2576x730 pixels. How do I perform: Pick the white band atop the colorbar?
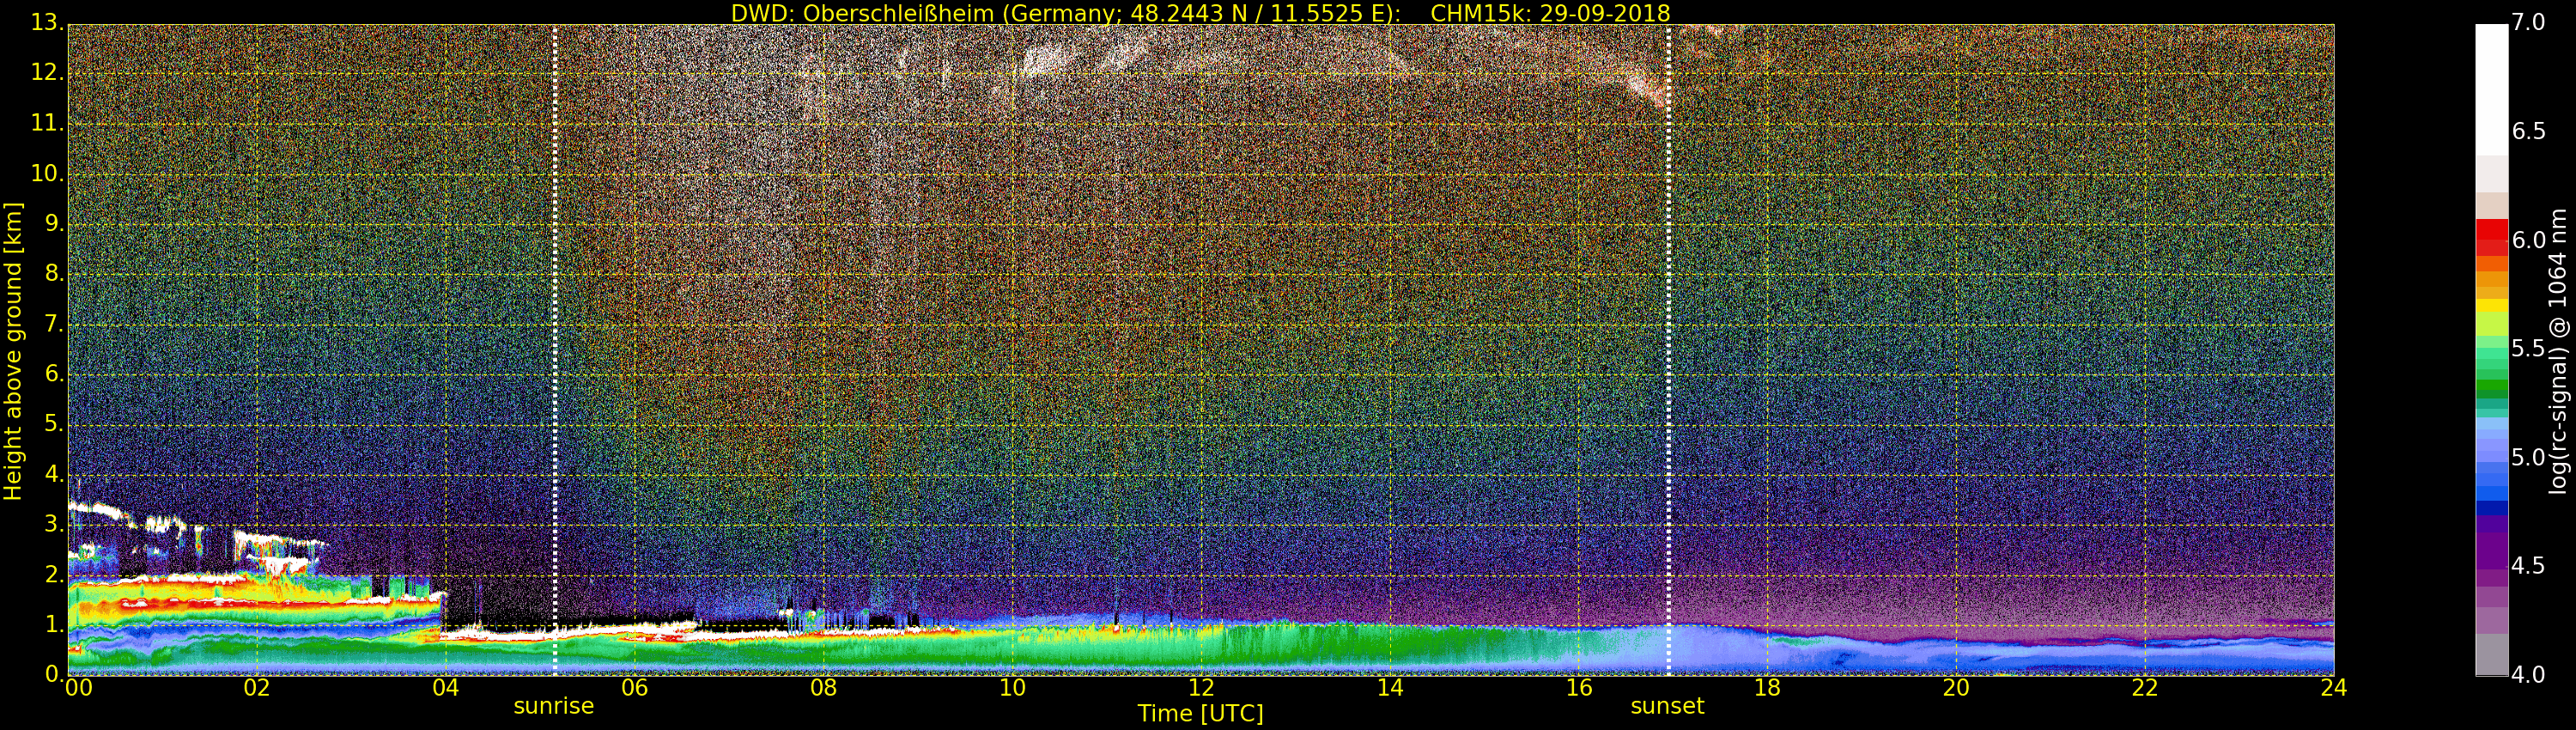click(x=2491, y=90)
